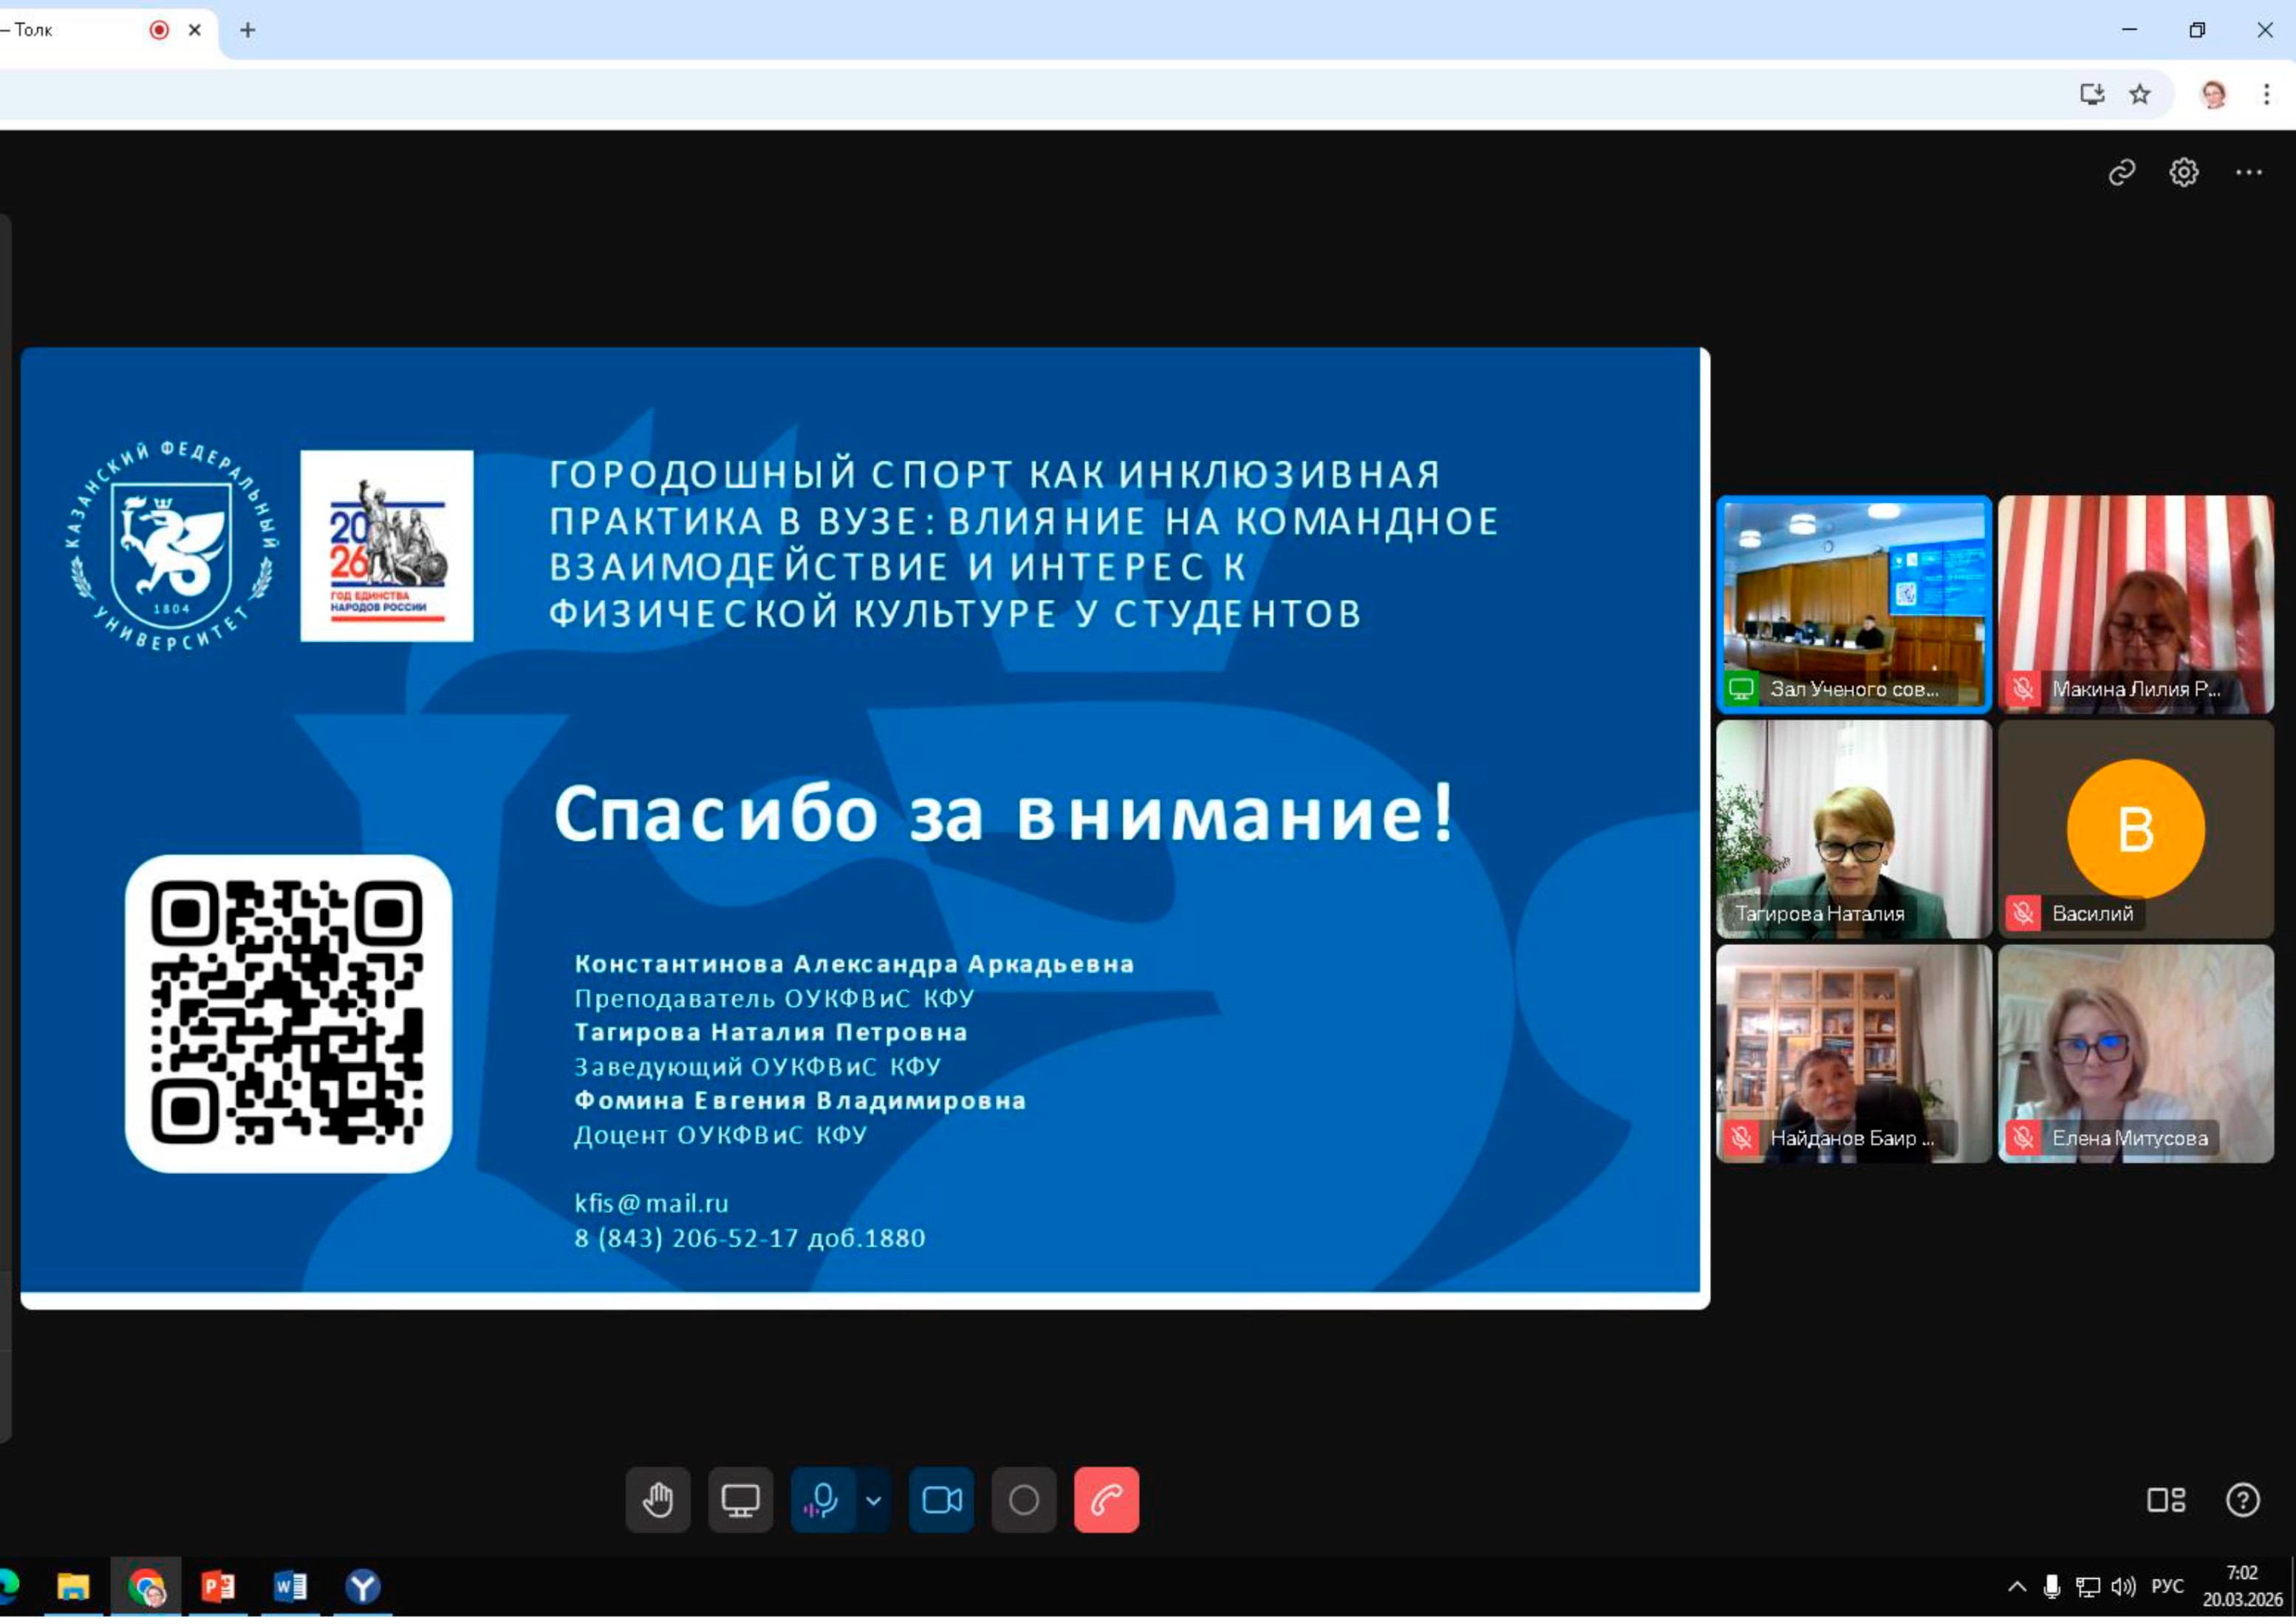This screenshot has height=1624, width=2296.
Task: Open help question mark icon
Action: pos(2242,1499)
